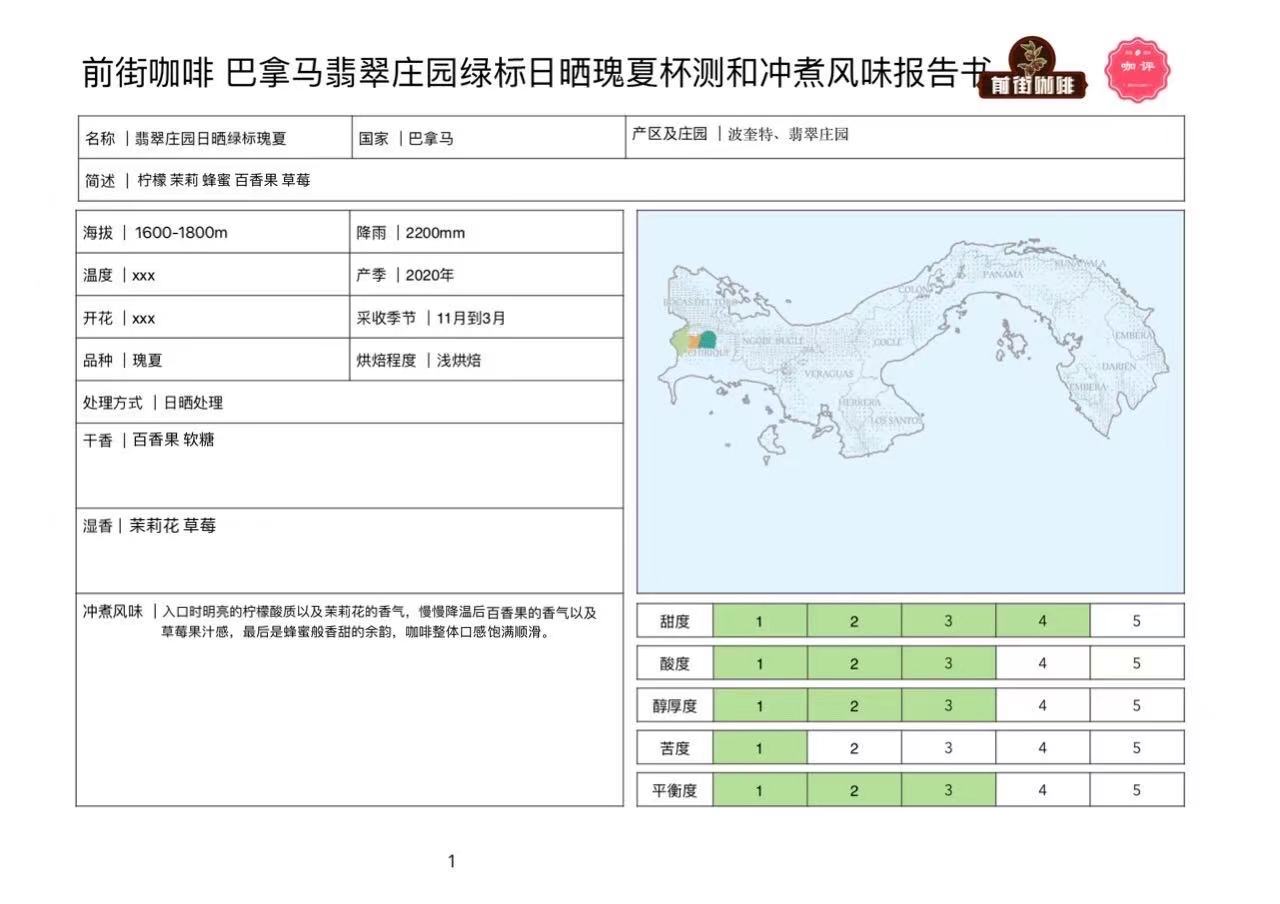Select score 4 in the 酸度 row
1280x904 pixels.
point(1042,663)
